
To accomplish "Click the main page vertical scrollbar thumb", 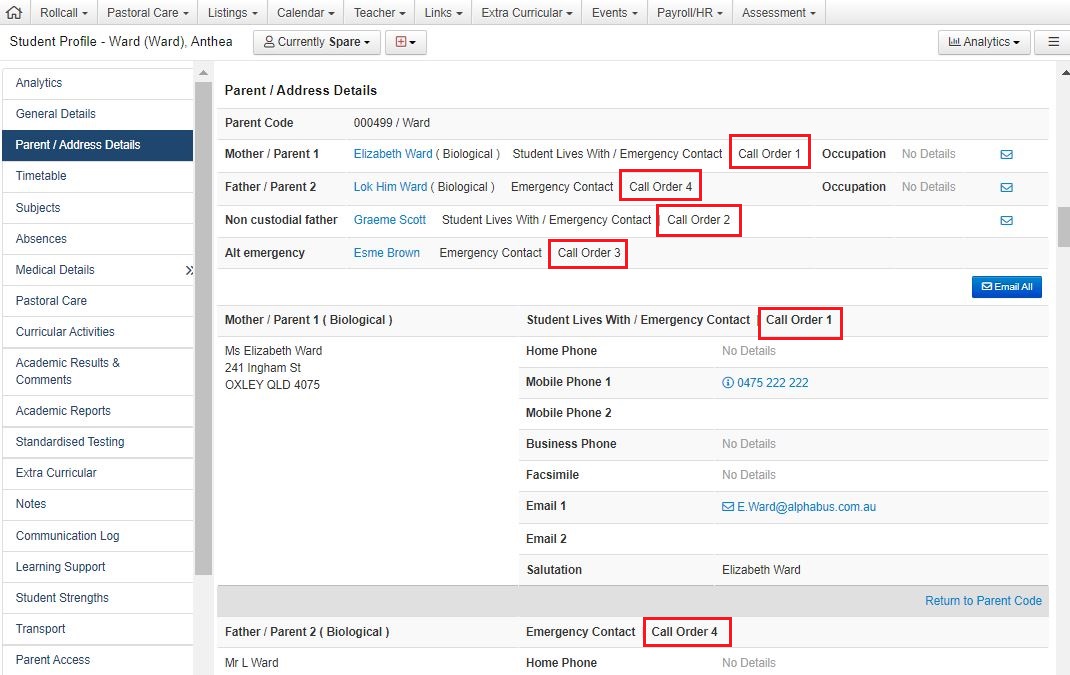I will (1063, 226).
